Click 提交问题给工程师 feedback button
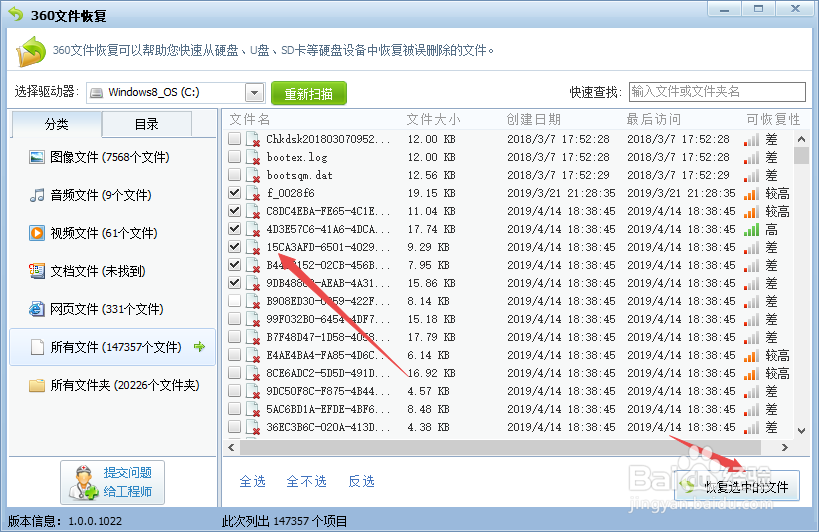 [x=112, y=482]
